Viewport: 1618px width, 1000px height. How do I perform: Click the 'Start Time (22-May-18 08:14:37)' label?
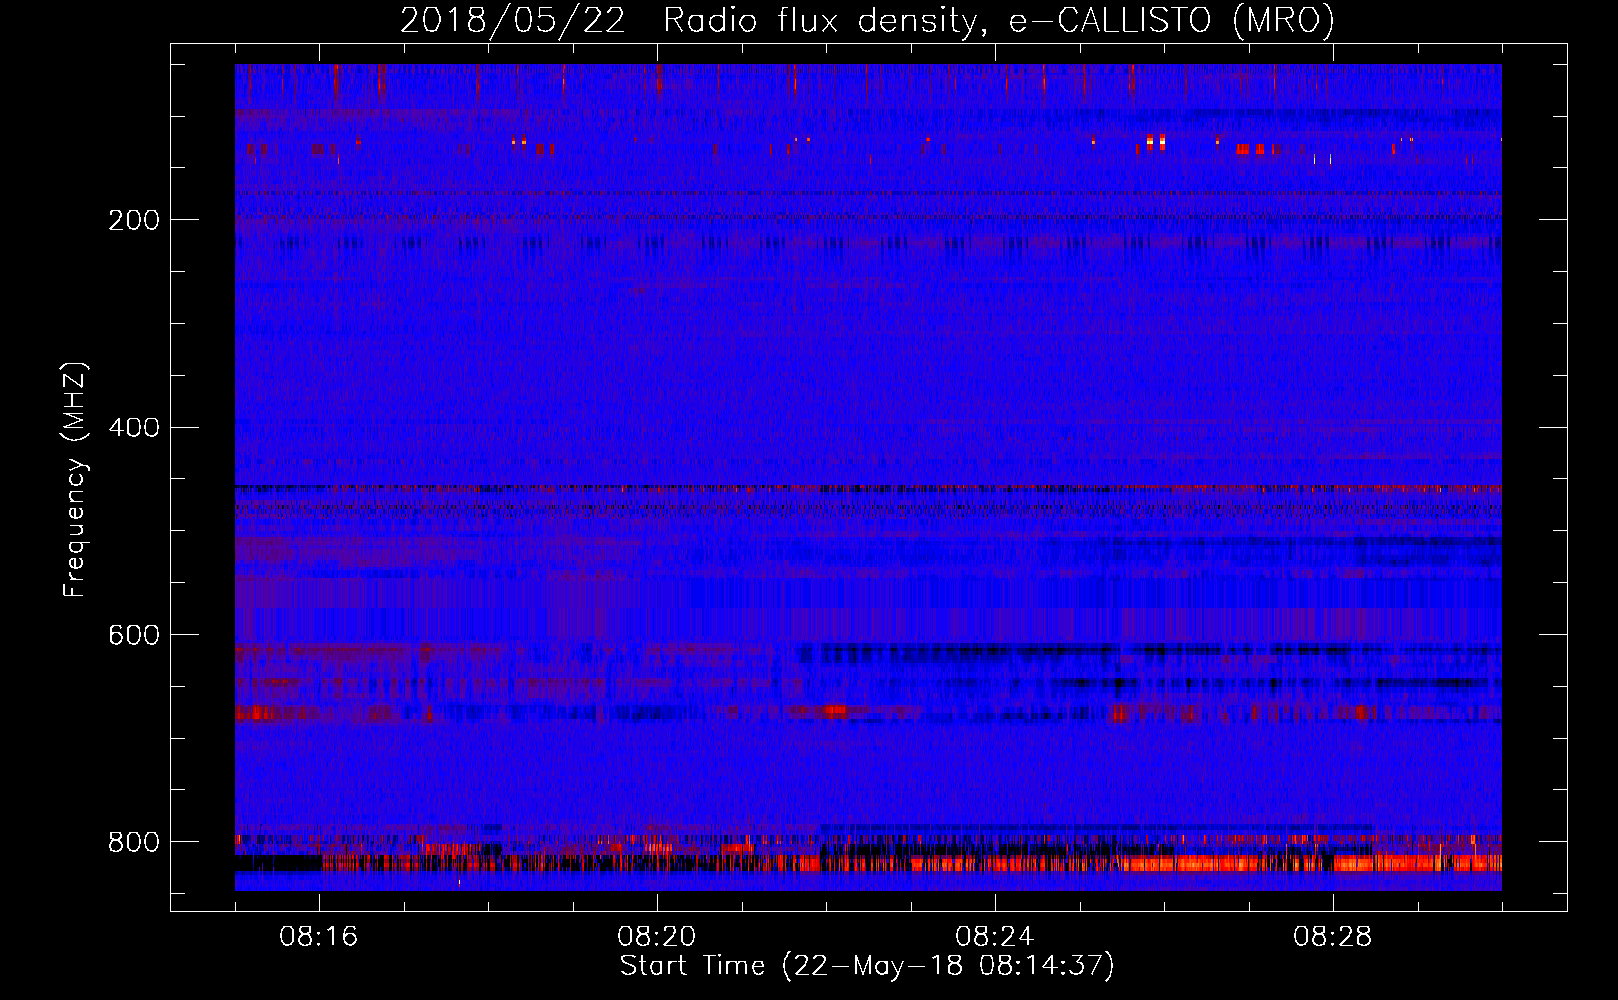(867, 966)
